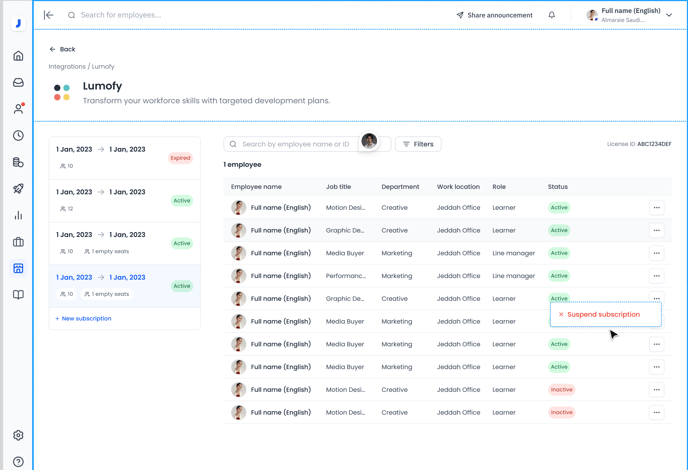Screen dimensions: 688x470
Task: Open the rocket icon in sidebar
Action: pyautogui.click(x=18, y=189)
